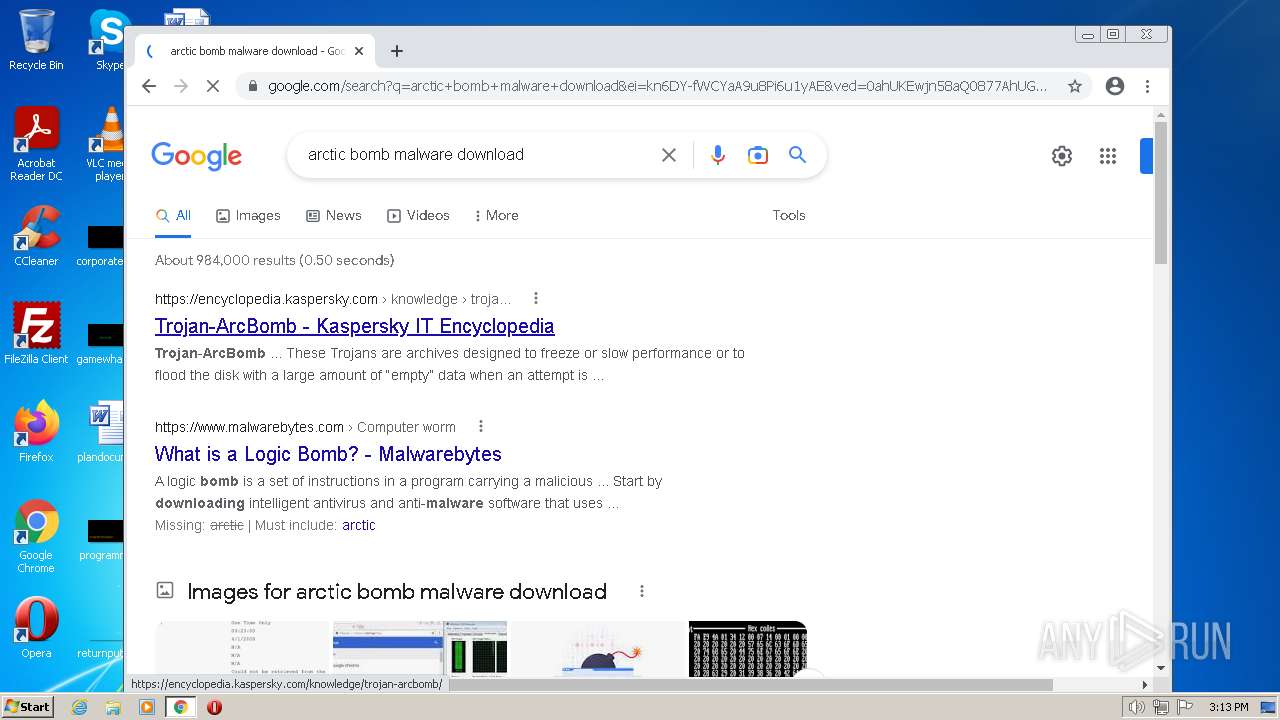Viewport: 1280px width, 720px height.
Task: Submit search with magnifying glass icon
Action: click(797, 155)
